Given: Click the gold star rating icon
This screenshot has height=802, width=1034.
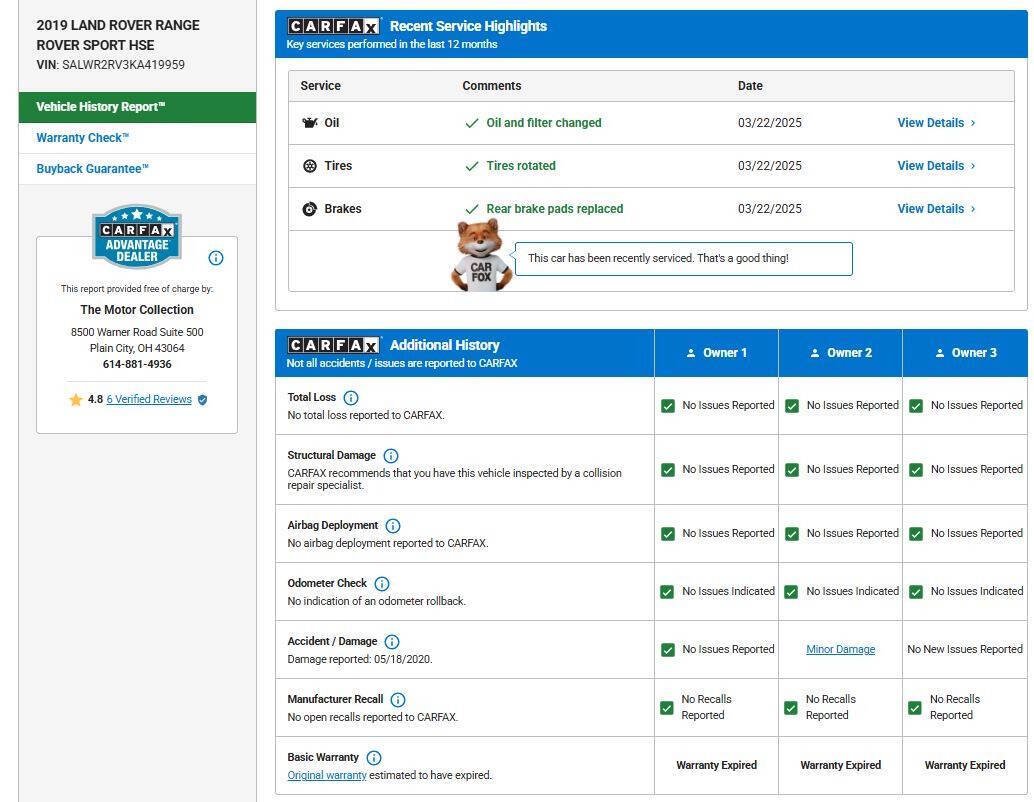Looking at the screenshot, I should pyautogui.click(x=76, y=400).
